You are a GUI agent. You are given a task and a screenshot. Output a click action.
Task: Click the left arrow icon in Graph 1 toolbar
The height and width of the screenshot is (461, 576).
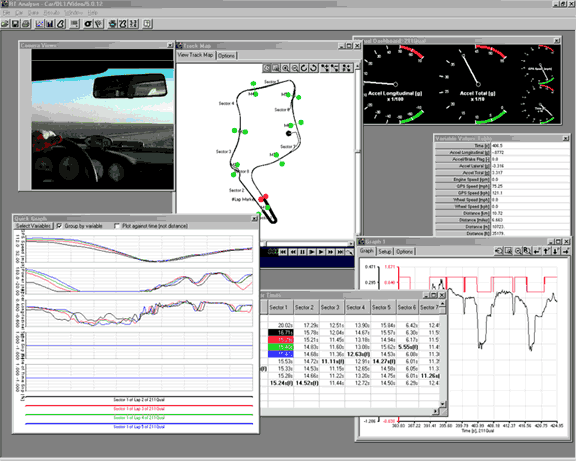(x=537, y=251)
